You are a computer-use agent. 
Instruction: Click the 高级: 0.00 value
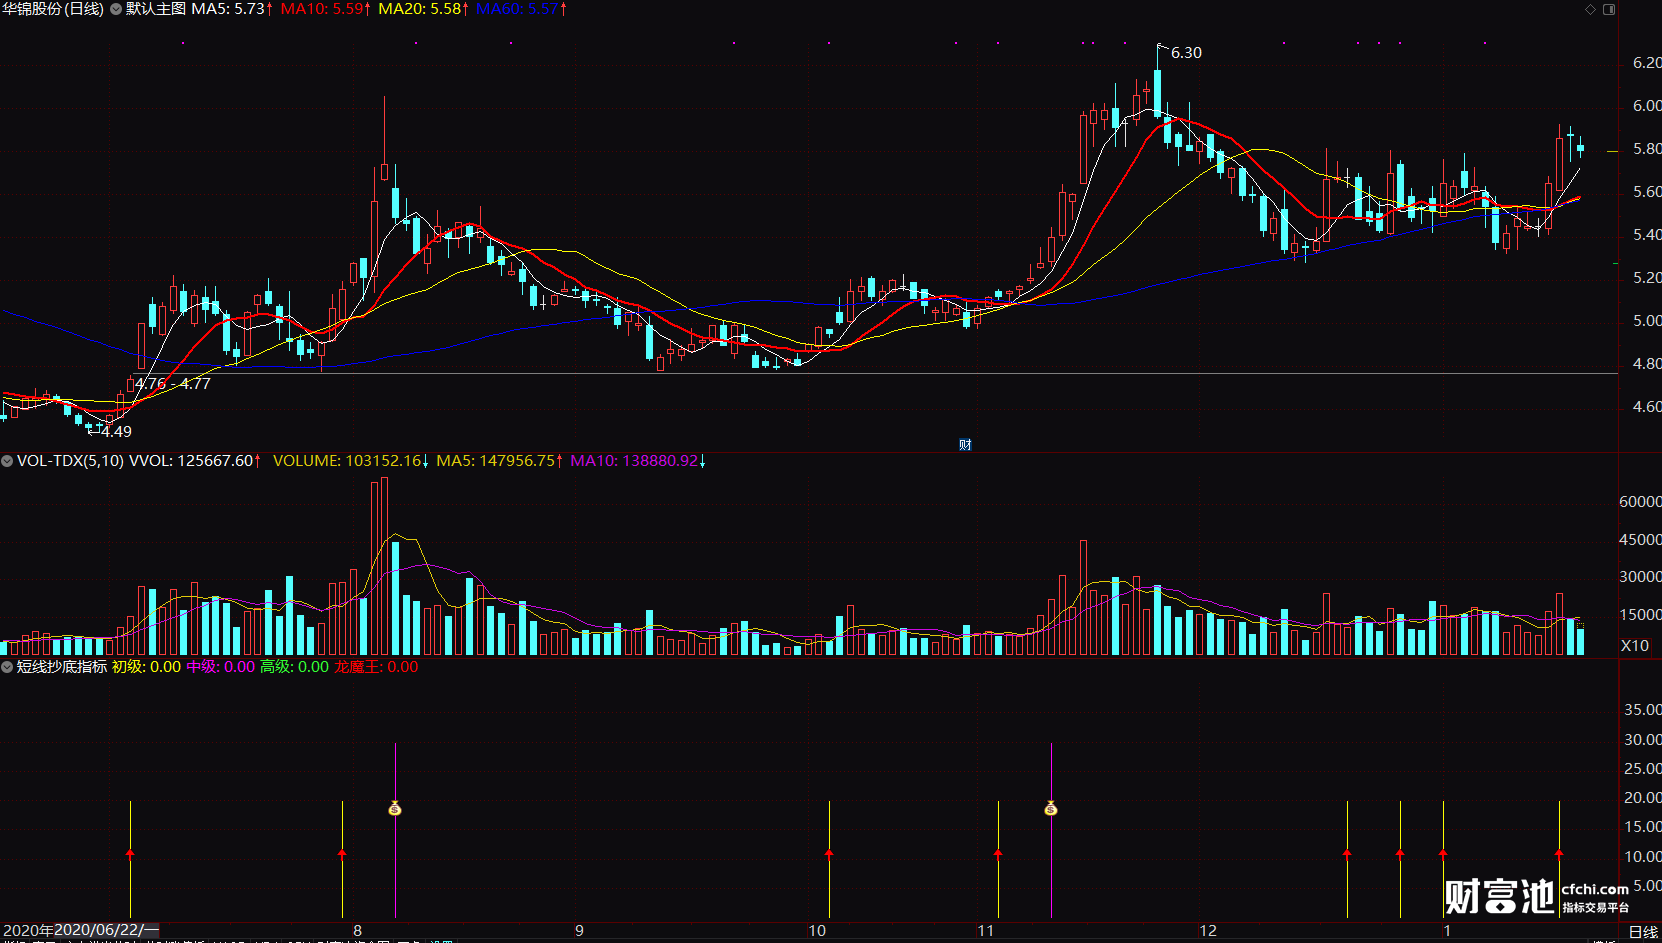point(294,667)
